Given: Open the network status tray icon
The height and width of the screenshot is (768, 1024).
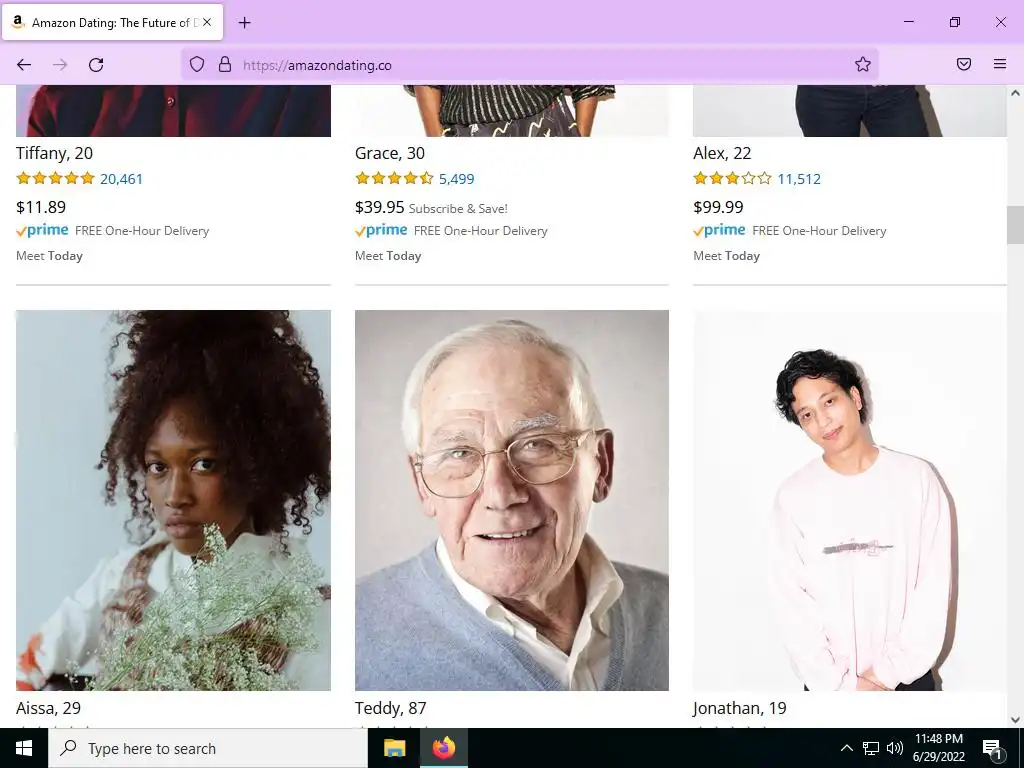Looking at the screenshot, I should pyautogui.click(x=871, y=748).
